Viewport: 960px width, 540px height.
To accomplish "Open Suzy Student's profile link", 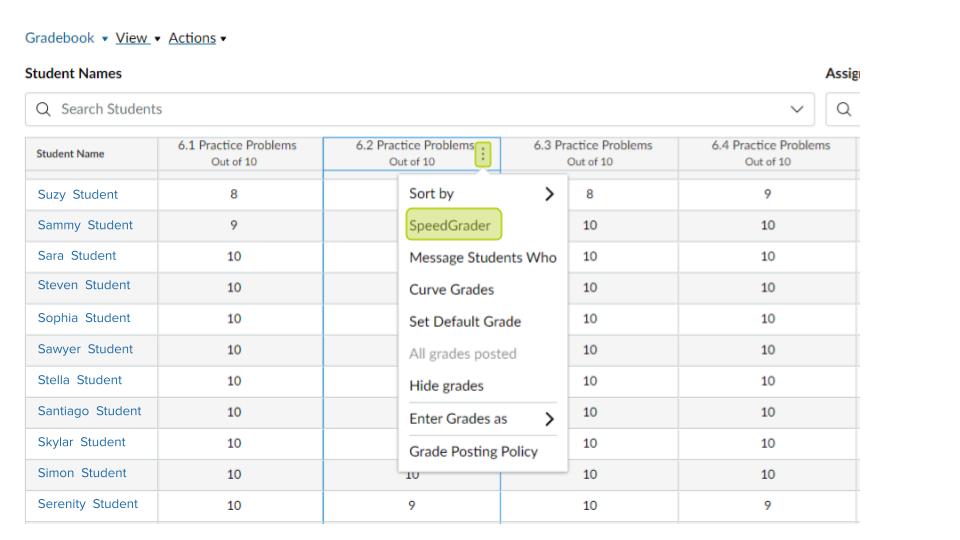I will coord(78,195).
